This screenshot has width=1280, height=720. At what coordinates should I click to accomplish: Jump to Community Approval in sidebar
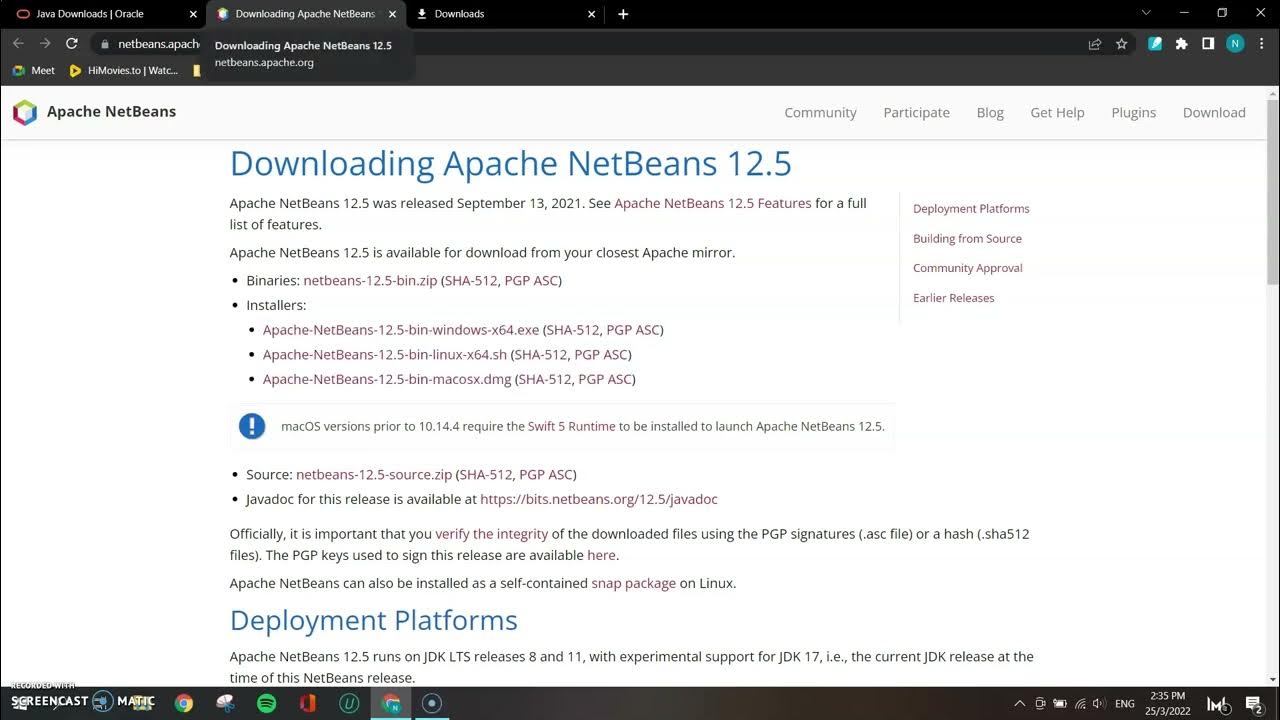pos(967,268)
